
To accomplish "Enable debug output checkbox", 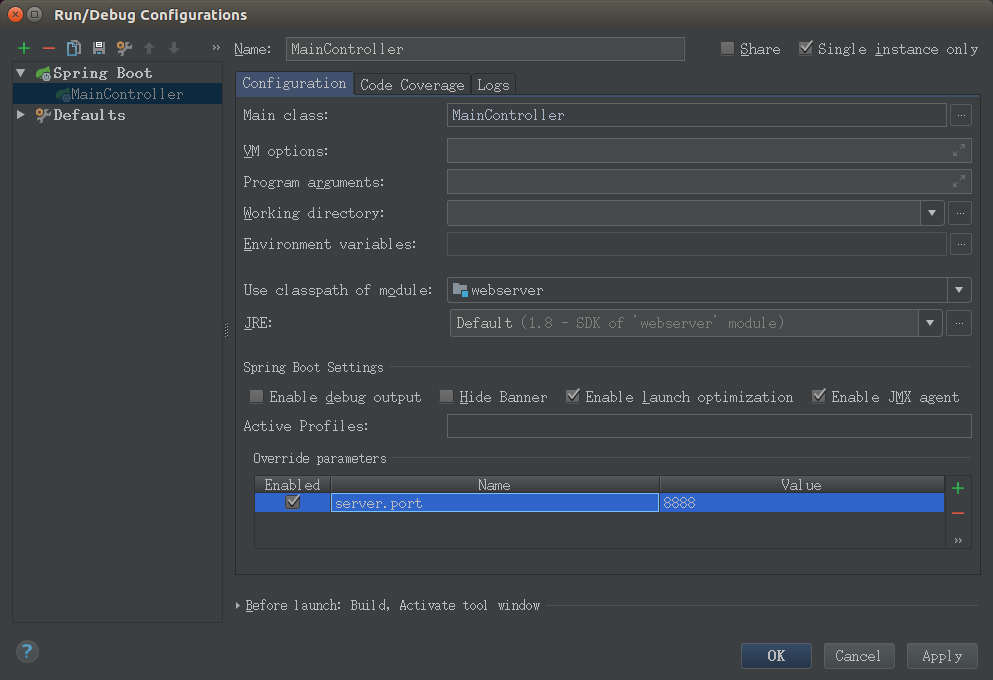I will 256,396.
